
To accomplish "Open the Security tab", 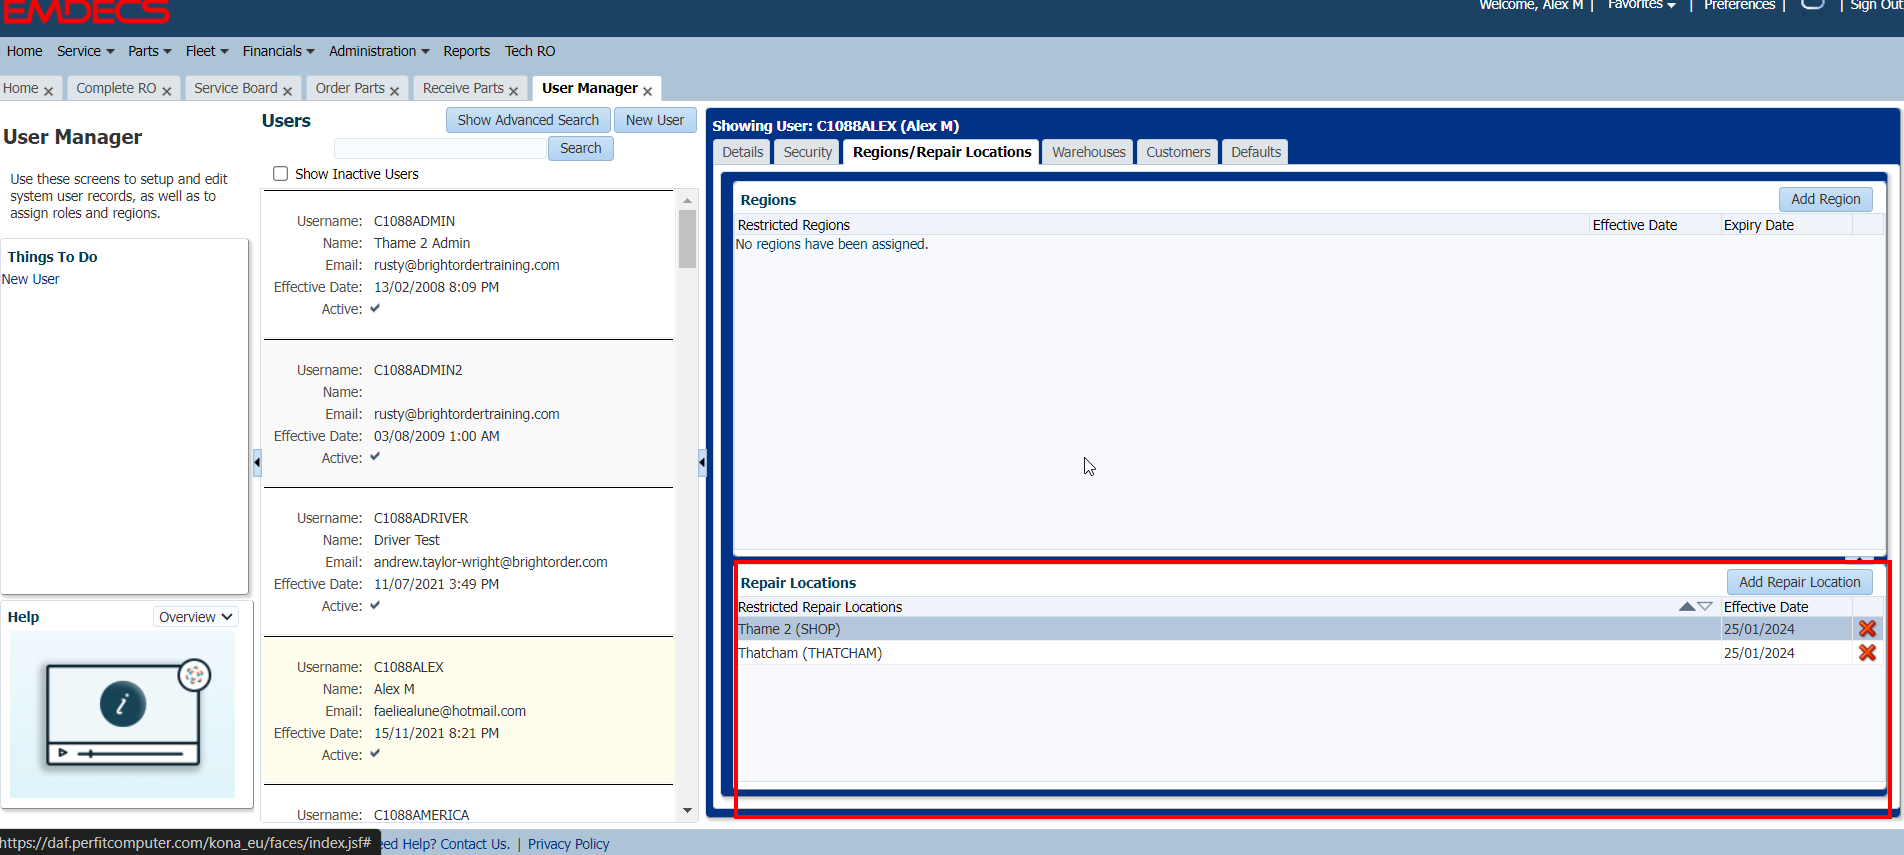I will [x=807, y=152].
